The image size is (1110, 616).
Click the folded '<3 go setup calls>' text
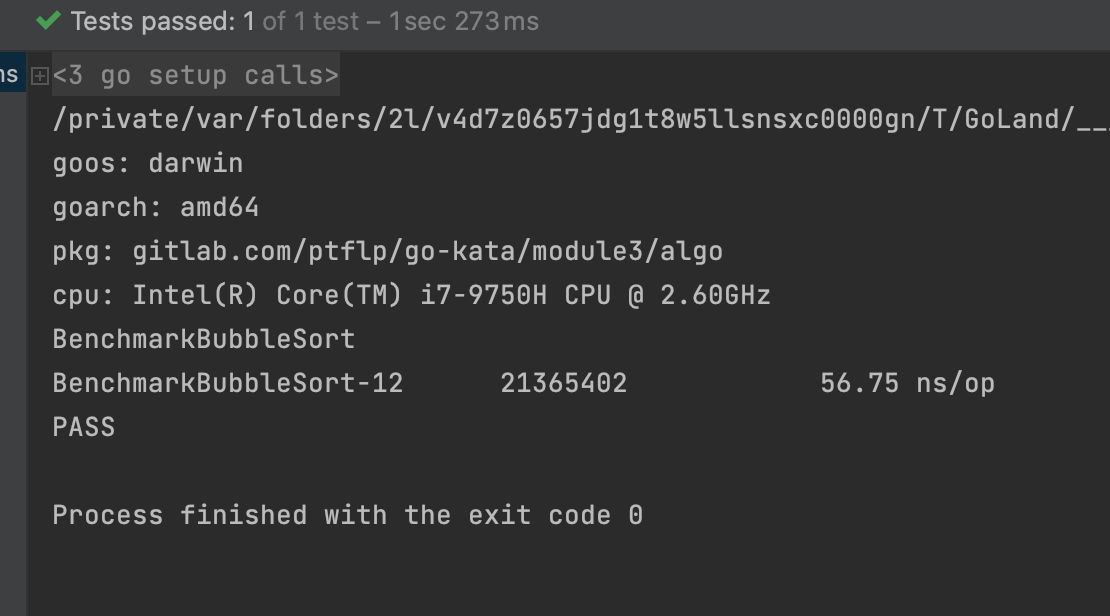(x=195, y=76)
